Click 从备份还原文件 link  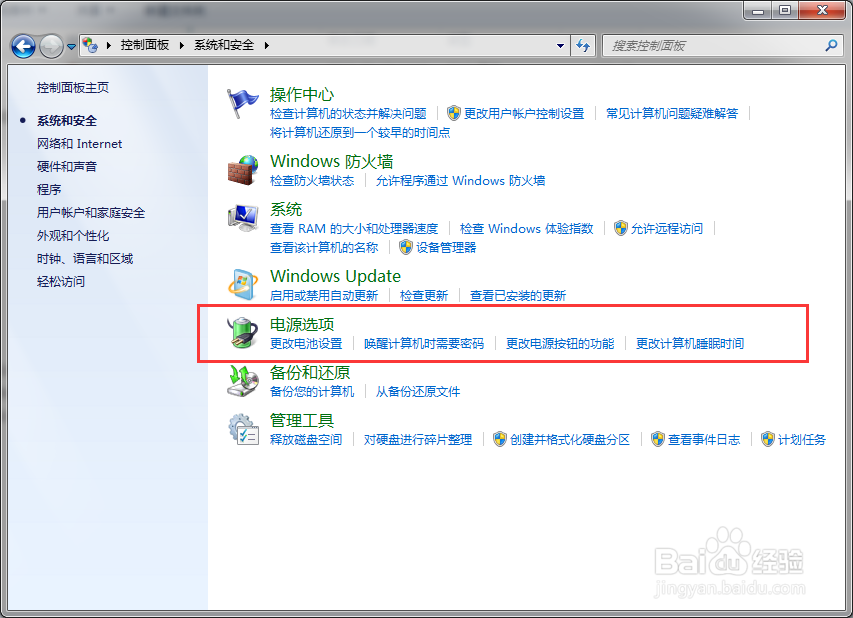tap(418, 392)
